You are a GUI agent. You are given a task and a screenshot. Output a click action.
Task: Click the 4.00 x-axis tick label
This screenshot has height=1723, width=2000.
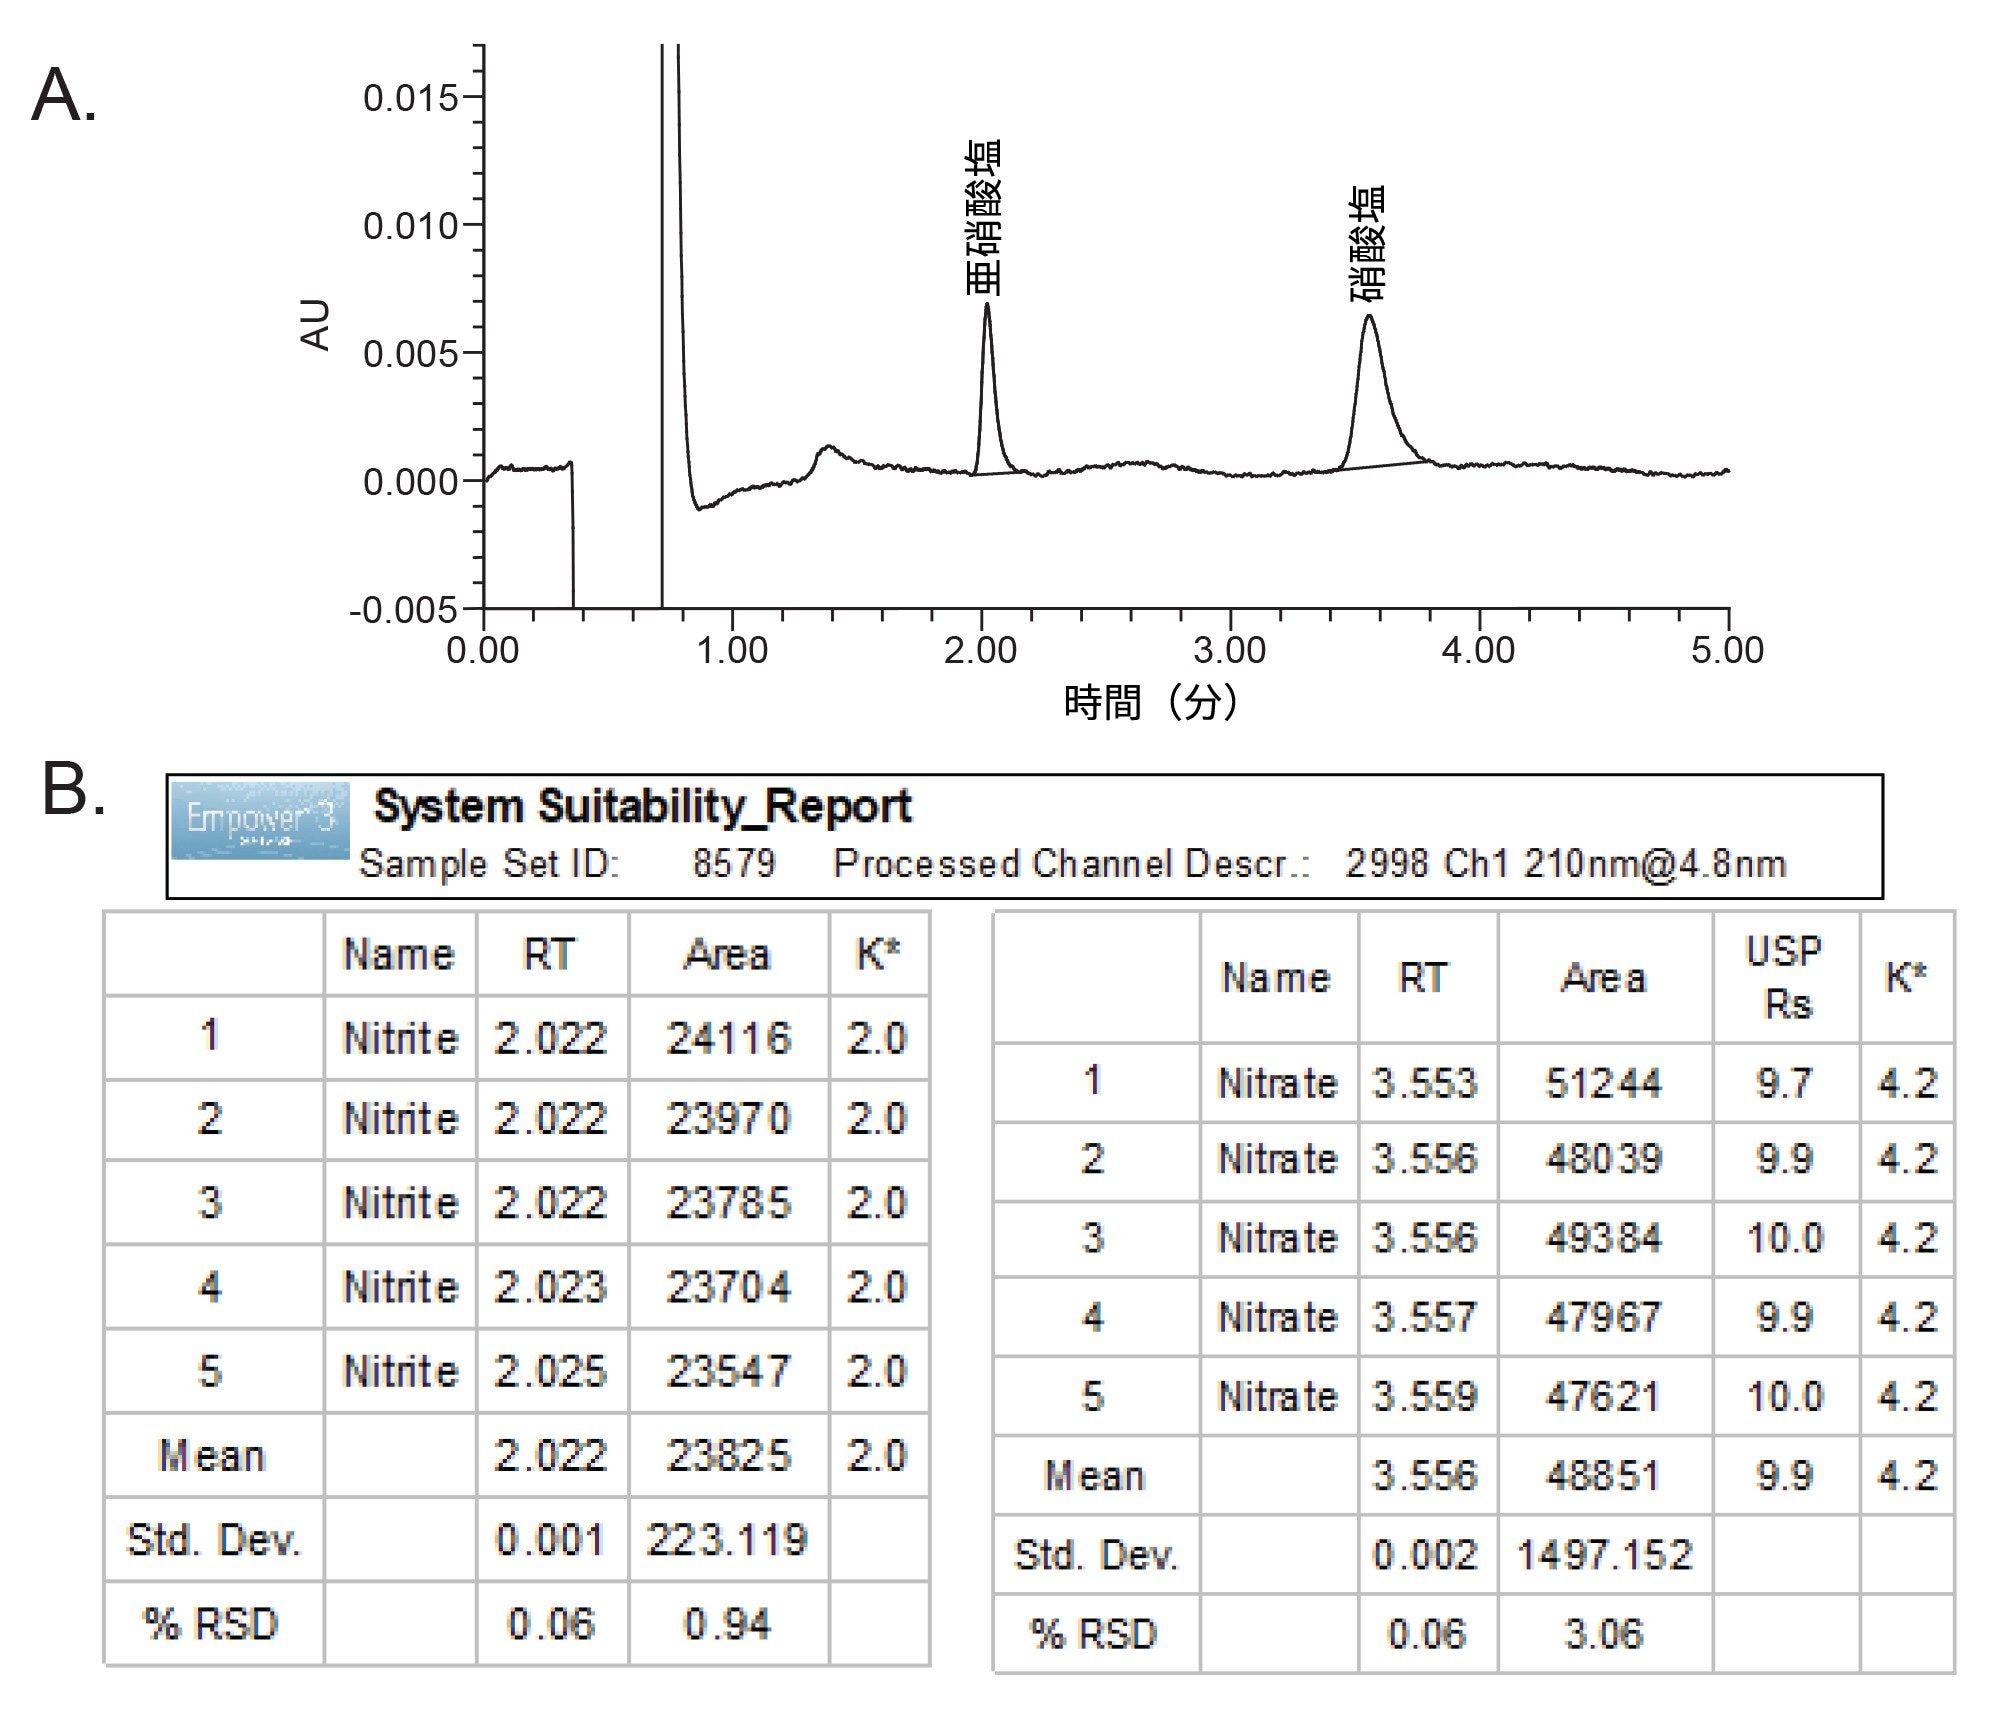tap(1478, 651)
